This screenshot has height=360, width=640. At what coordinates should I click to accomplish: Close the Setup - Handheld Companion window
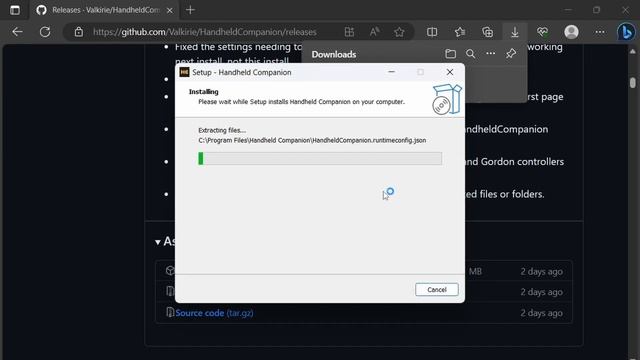[450, 72]
